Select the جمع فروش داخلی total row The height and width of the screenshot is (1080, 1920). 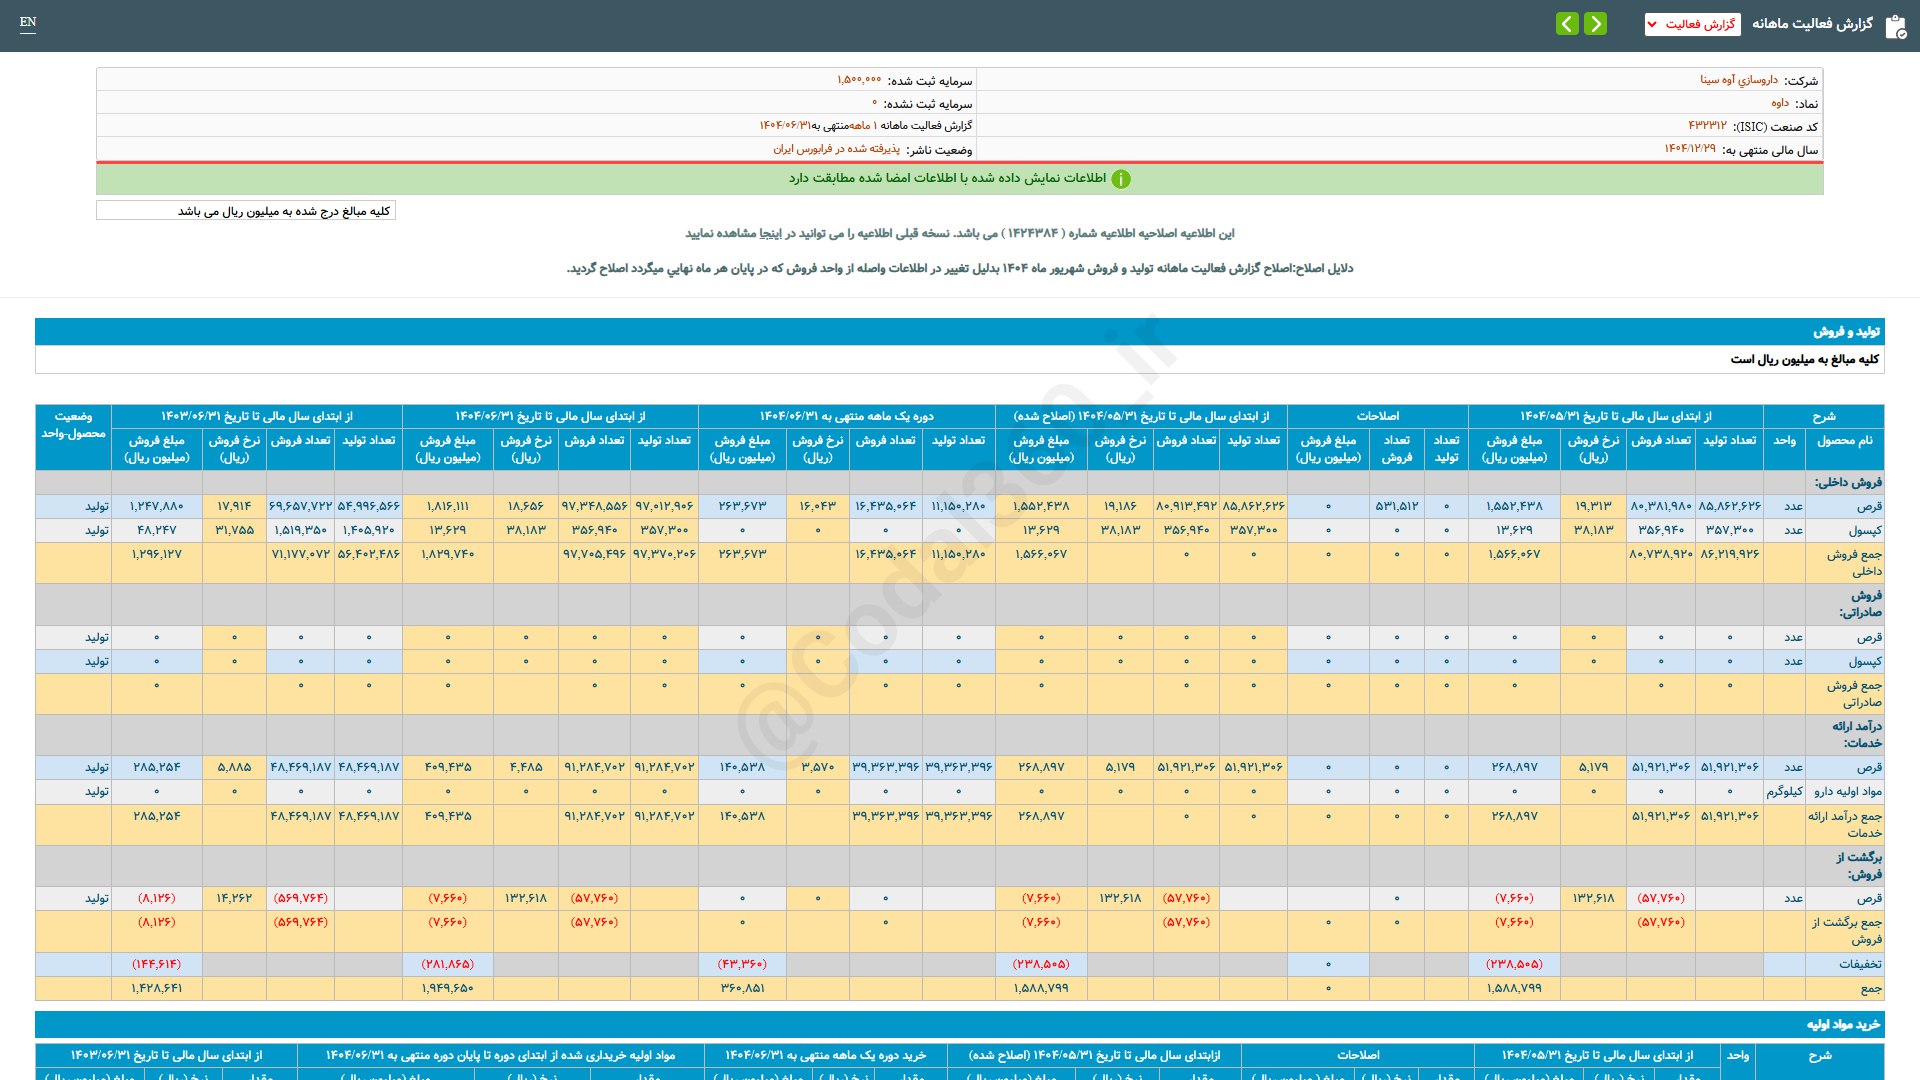click(x=1854, y=562)
